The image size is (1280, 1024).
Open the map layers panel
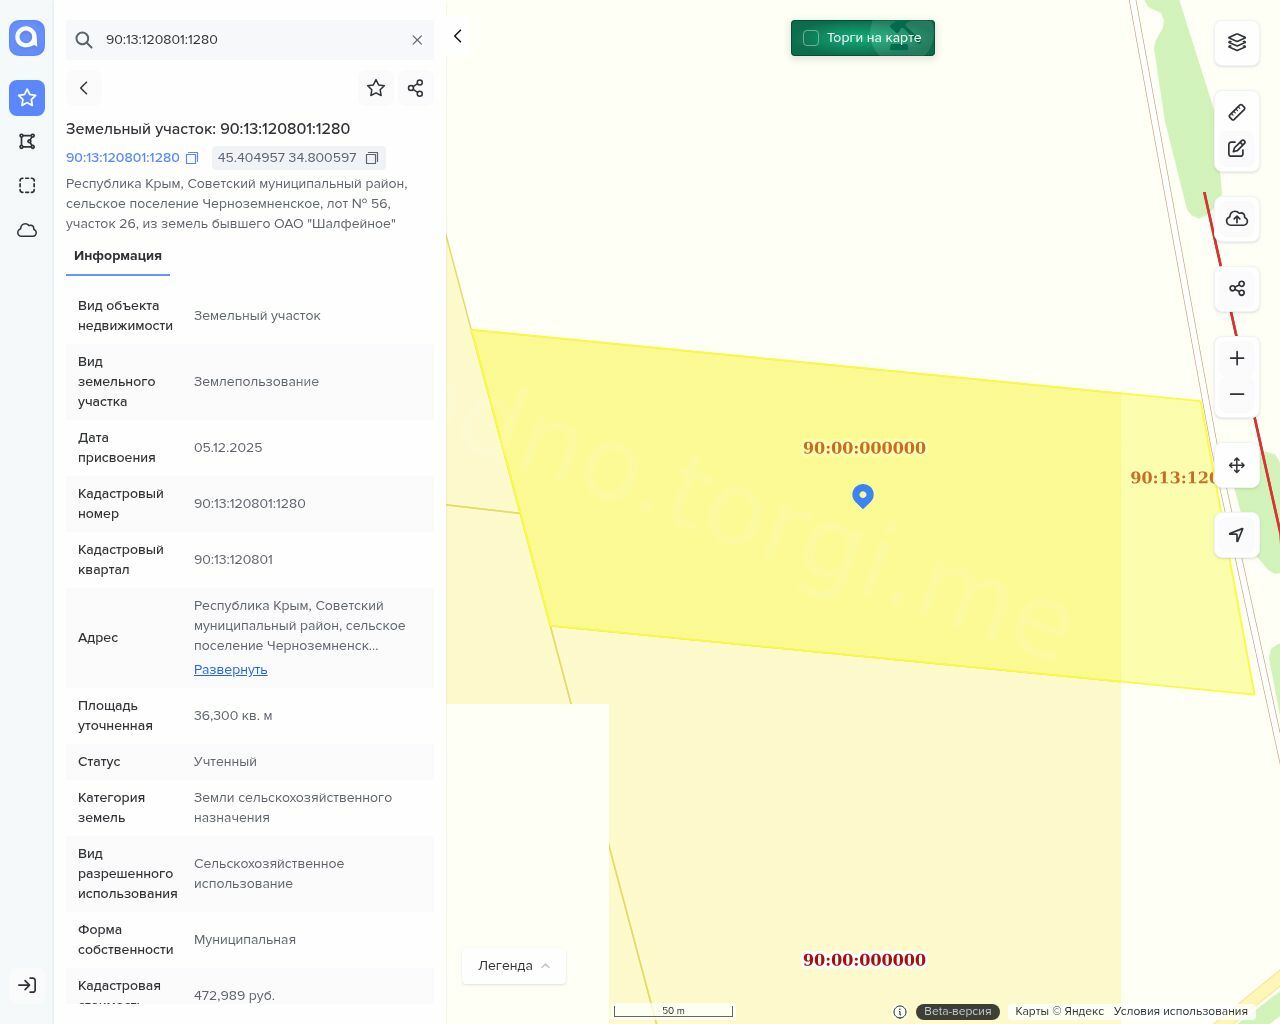(x=1237, y=42)
